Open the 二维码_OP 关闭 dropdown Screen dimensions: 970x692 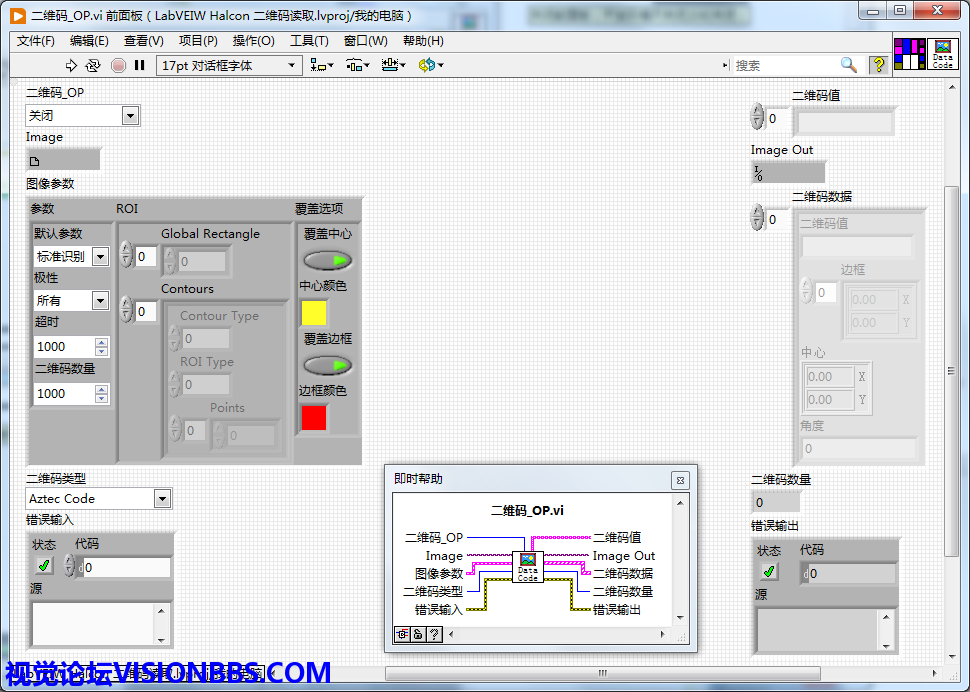[130, 116]
